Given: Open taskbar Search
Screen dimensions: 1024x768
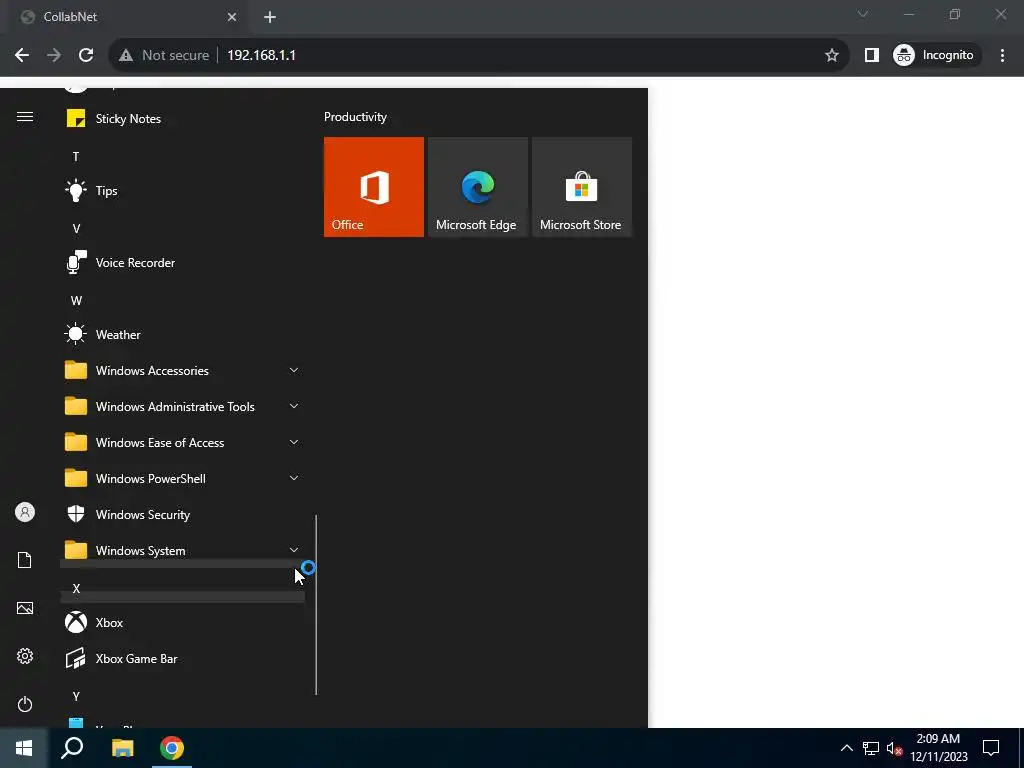Looking at the screenshot, I should [72, 748].
